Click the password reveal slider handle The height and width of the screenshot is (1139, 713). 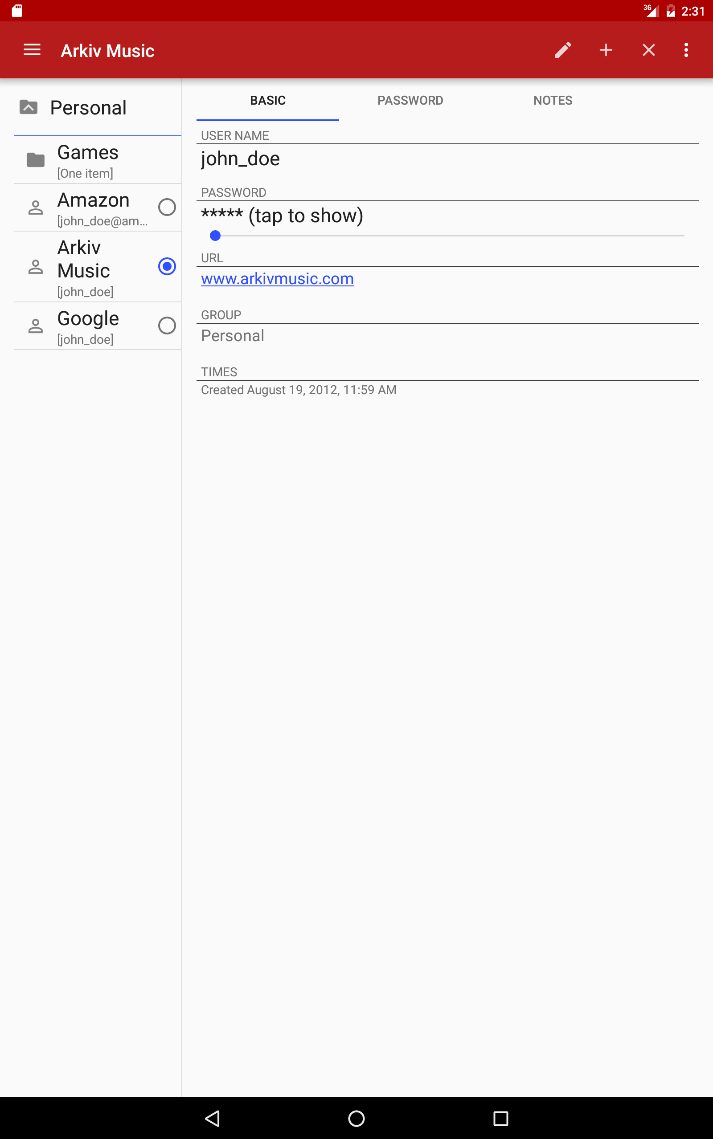tap(215, 235)
